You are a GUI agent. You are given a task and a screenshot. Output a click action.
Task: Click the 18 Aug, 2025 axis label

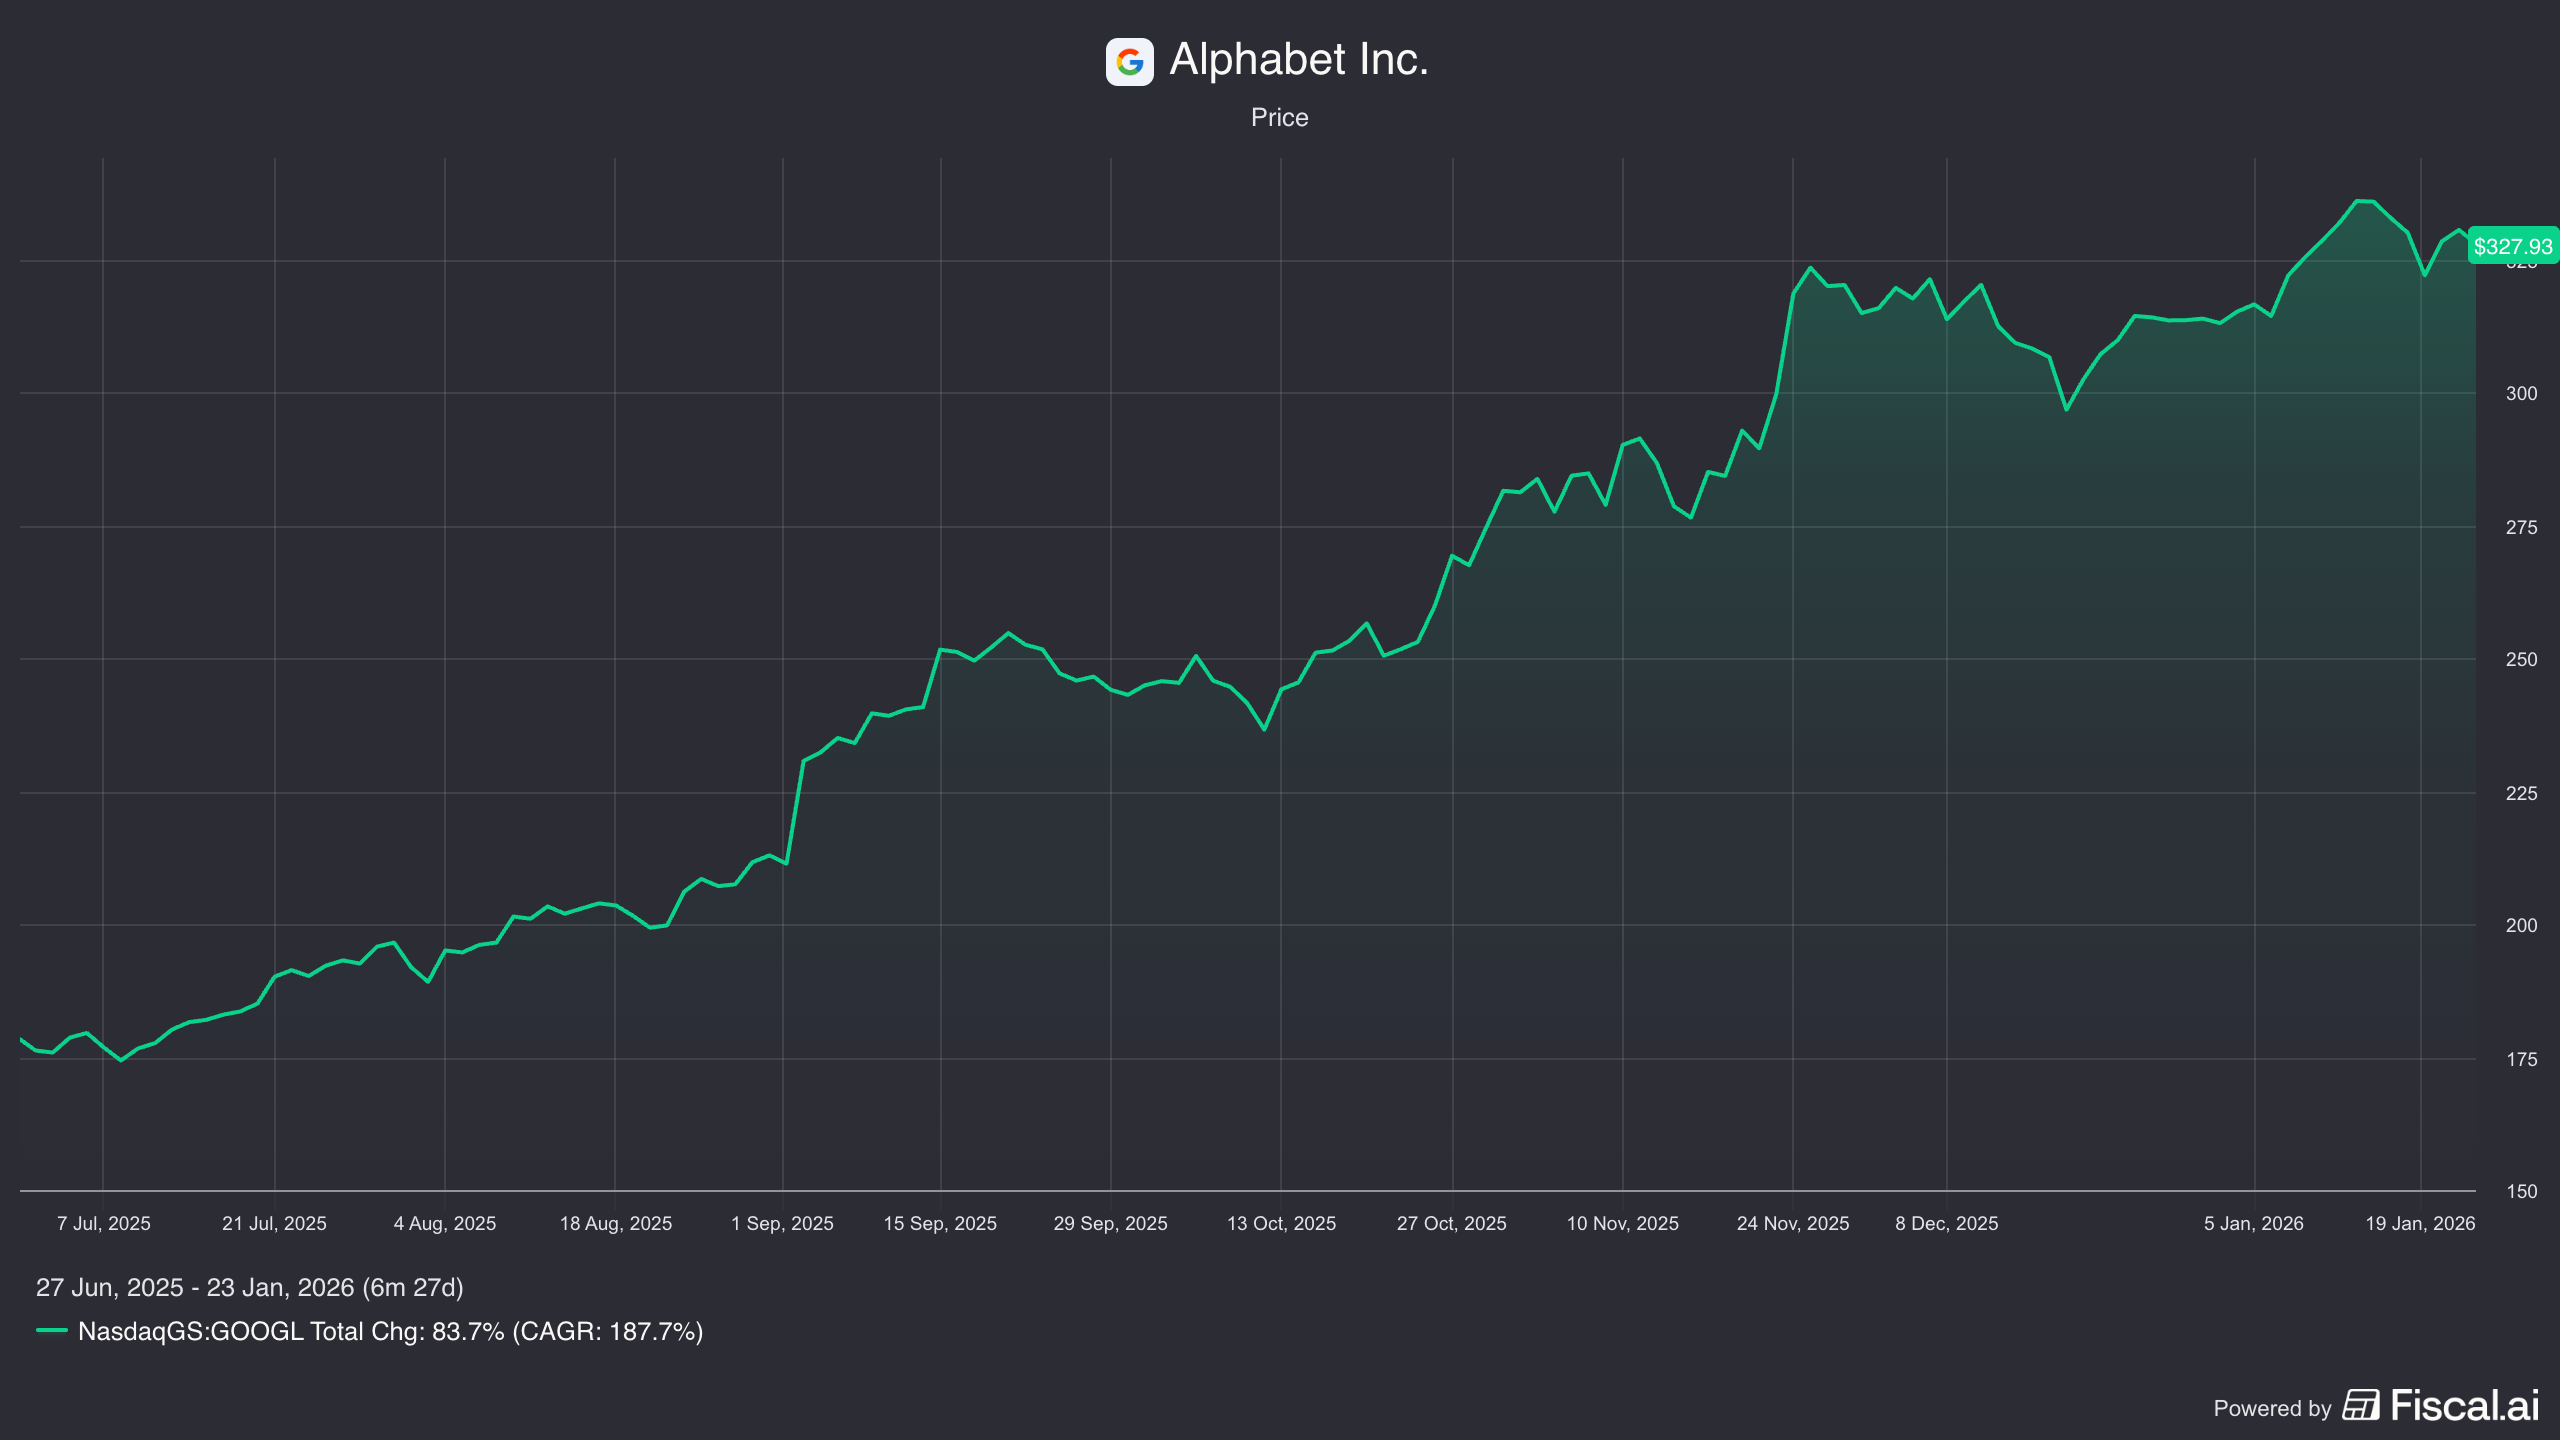(615, 1223)
